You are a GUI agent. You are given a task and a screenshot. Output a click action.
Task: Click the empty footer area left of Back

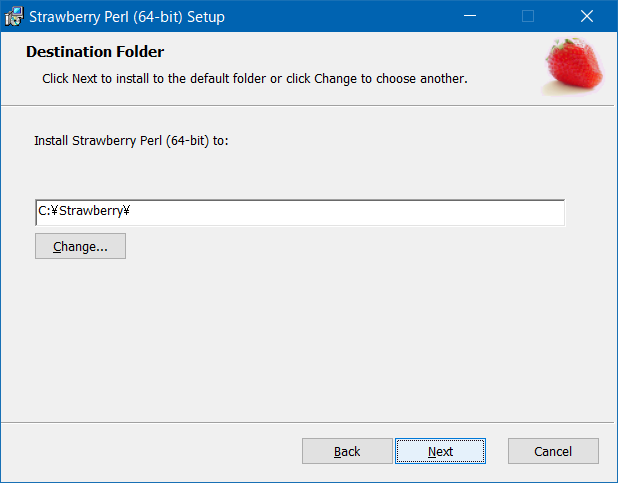[x=150, y=451]
